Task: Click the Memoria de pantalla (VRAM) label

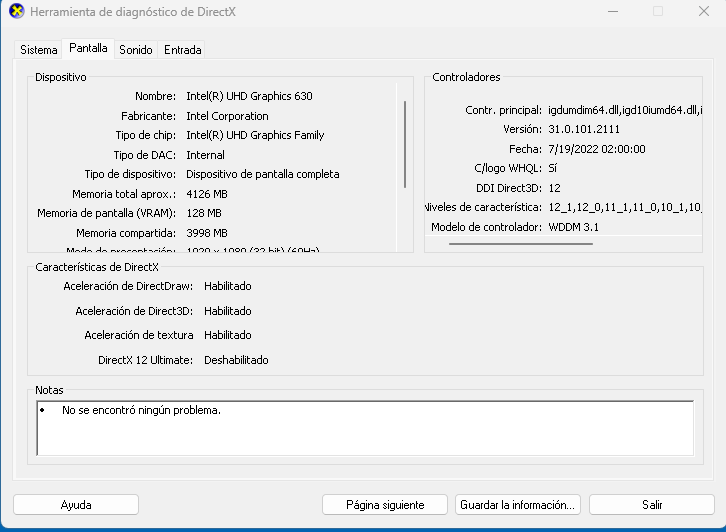Action: click(106, 213)
